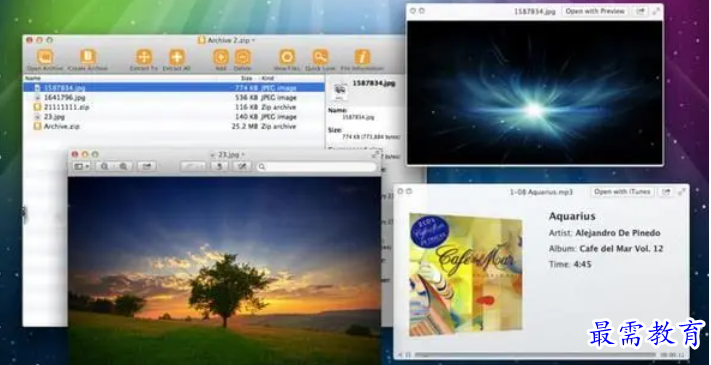Close the 1587834.jpg Quick Look window
The image size is (711, 365).
pos(413,11)
